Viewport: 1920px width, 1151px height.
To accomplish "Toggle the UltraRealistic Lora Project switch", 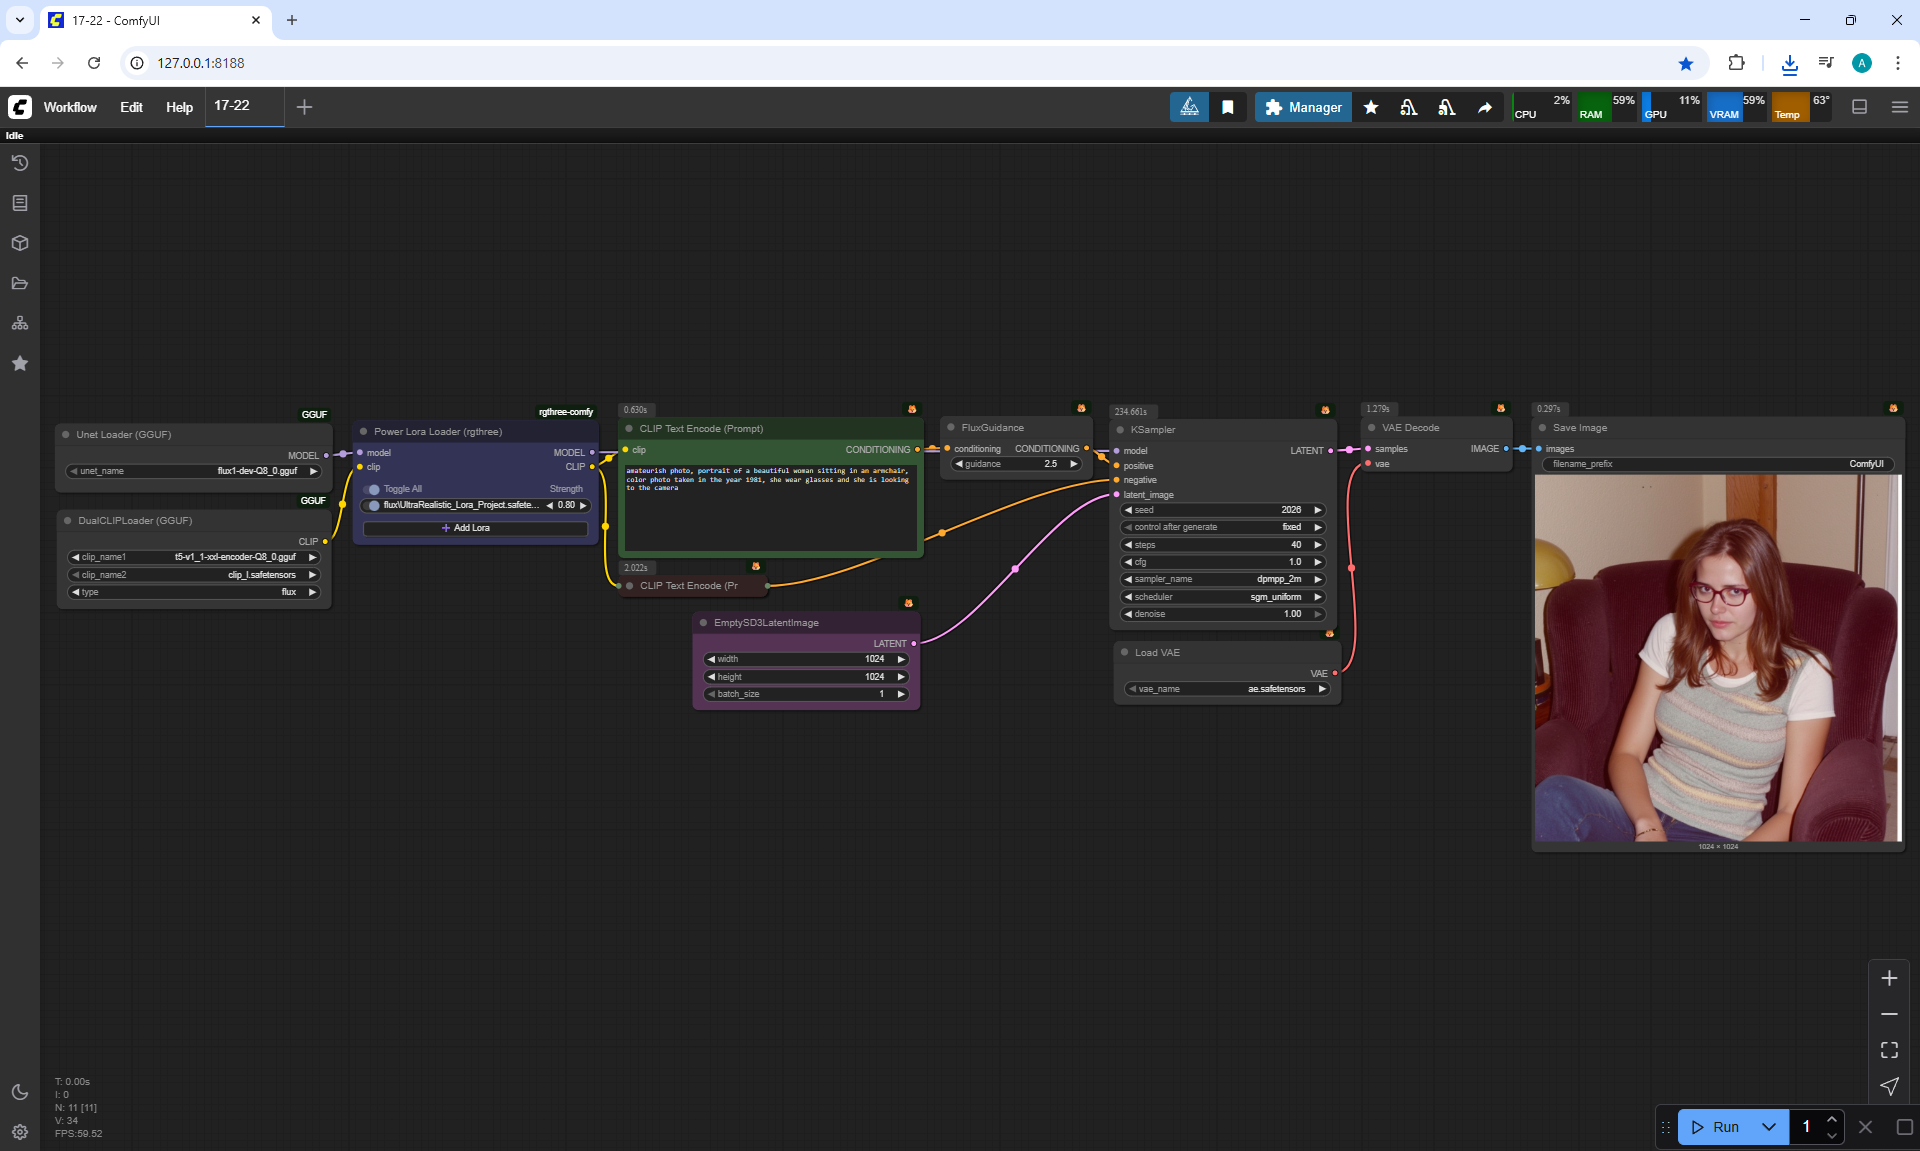I will coord(372,505).
